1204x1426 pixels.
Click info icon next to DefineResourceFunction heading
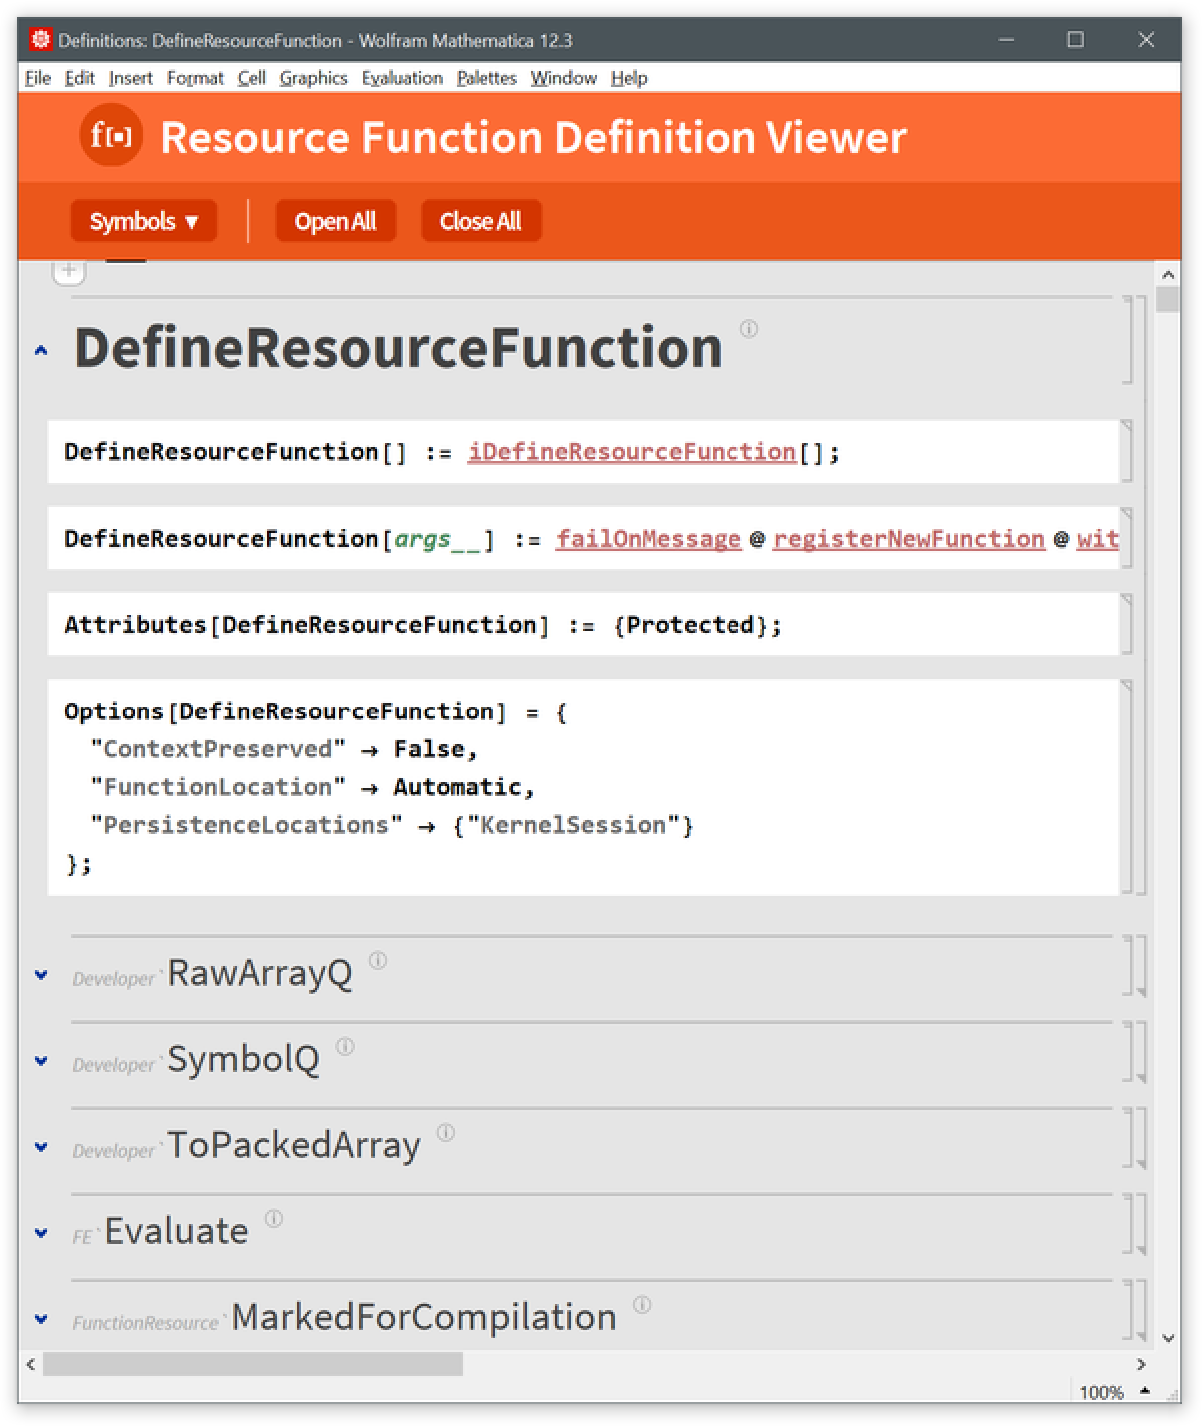(748, 328)
